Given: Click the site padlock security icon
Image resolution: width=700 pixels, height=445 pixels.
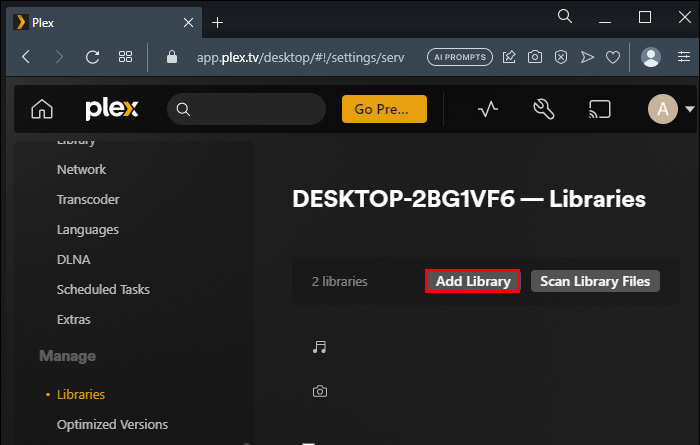Looking at the screenshot, I should click(x=172, y=57).
